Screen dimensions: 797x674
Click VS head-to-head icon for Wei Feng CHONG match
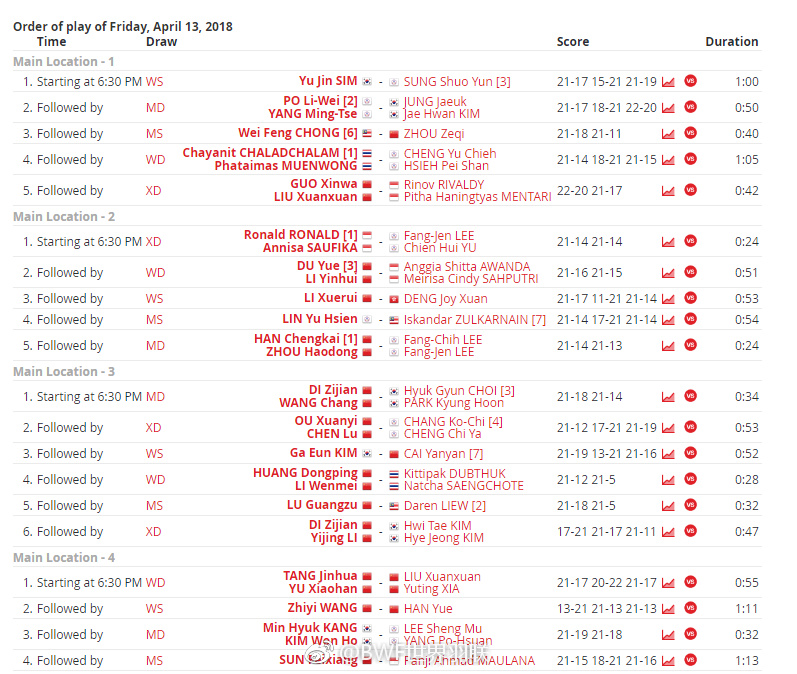[690, 134]
